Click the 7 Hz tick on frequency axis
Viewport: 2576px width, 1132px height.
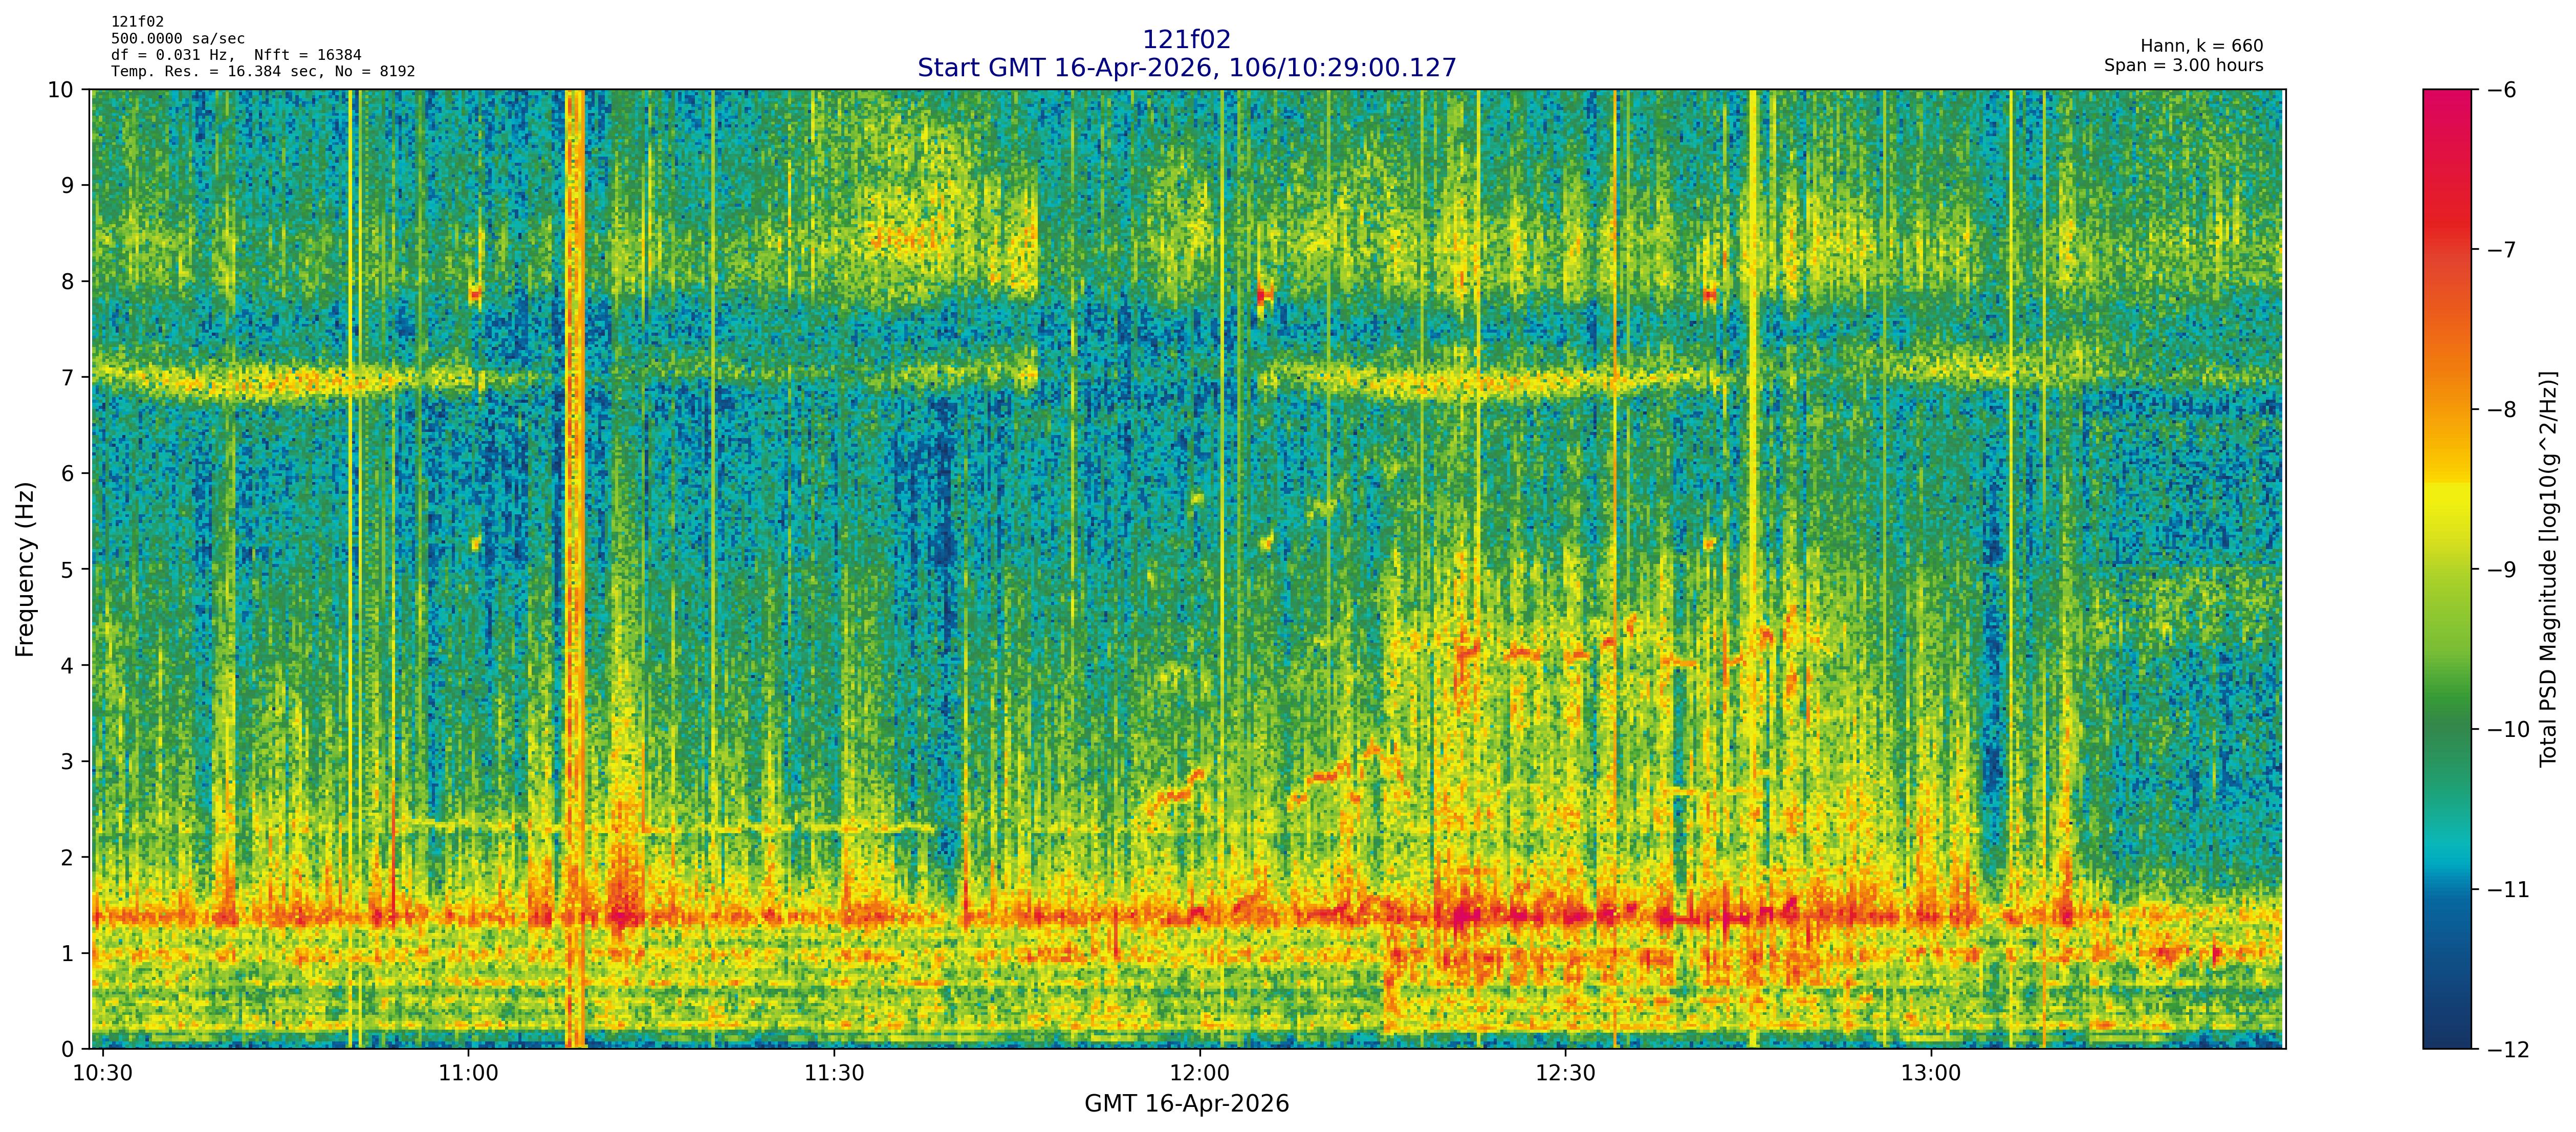point(68,377)
